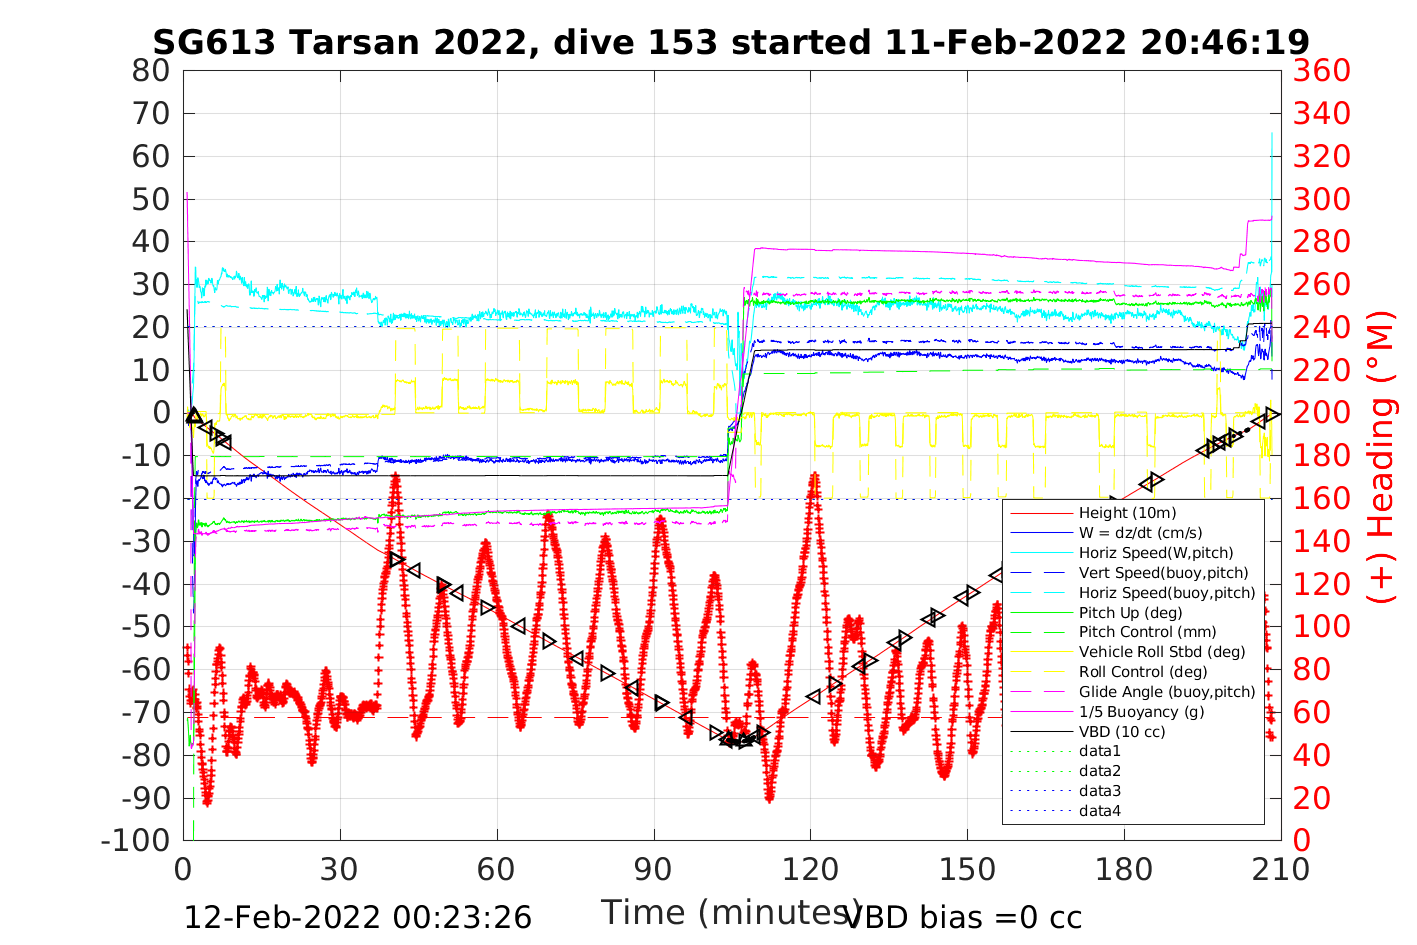This screenshot has width=1417, height=945.
Task: Select legend entry "Pitch Up (deg)"
Action: pos(1130,612)
